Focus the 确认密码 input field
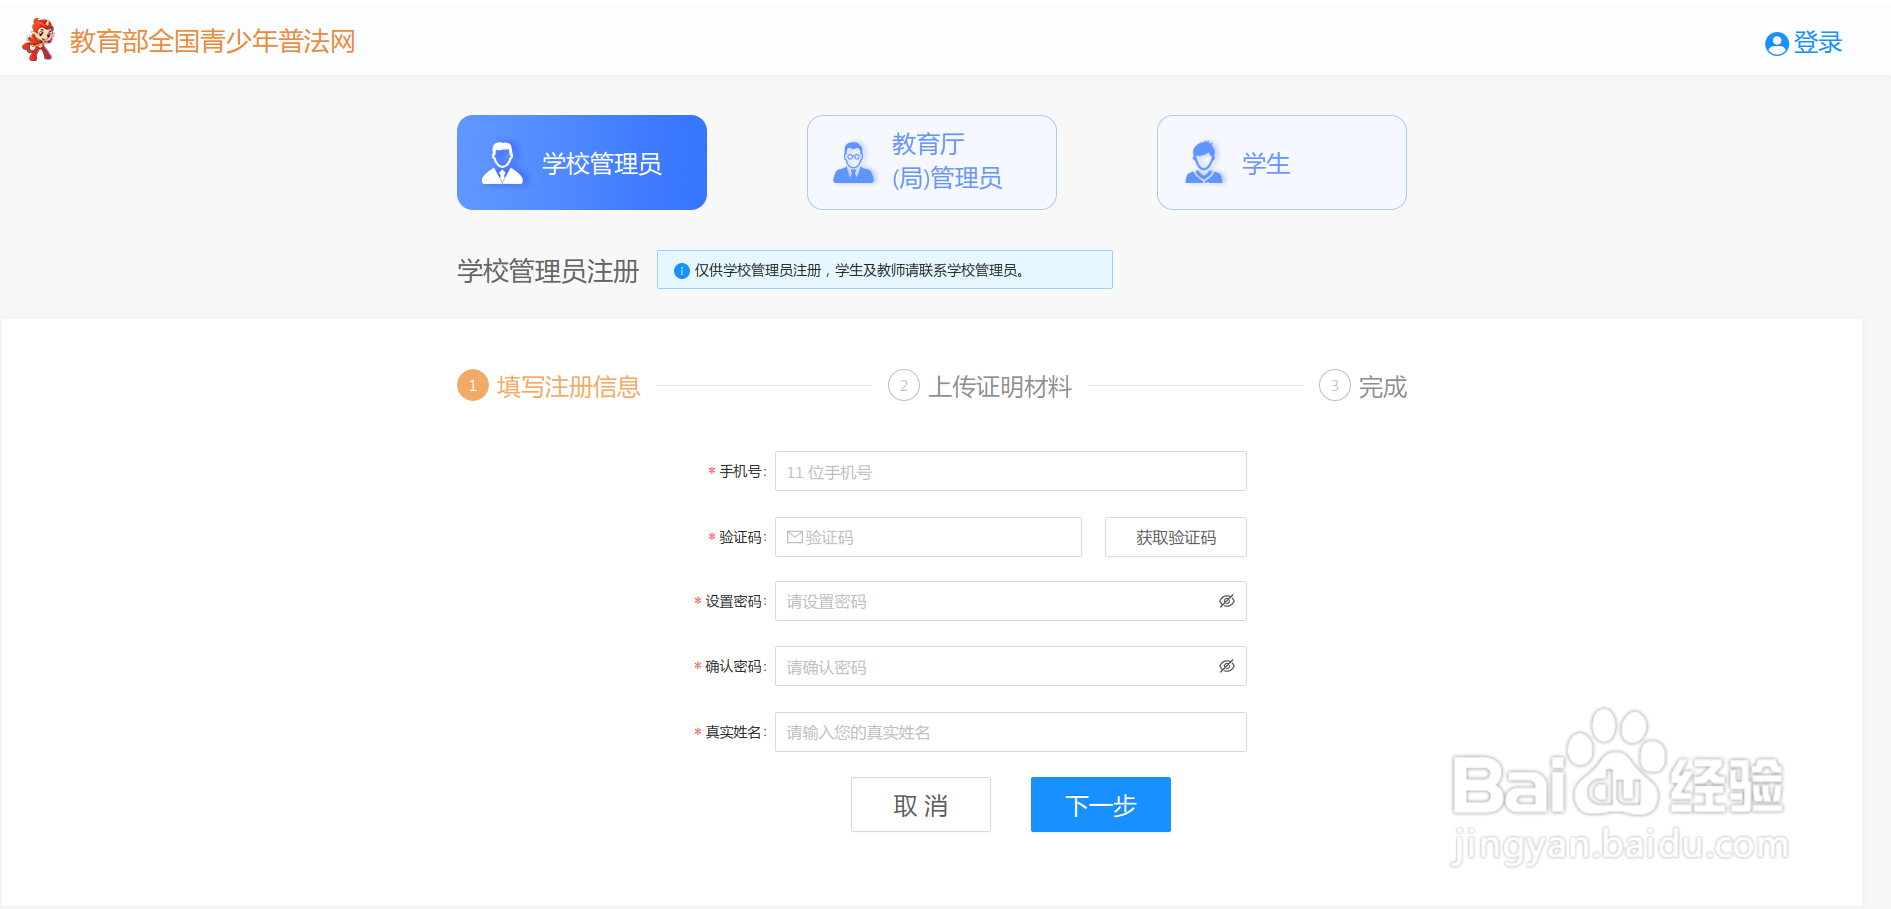This screenshot has width=1891, height=909. 1011,666
